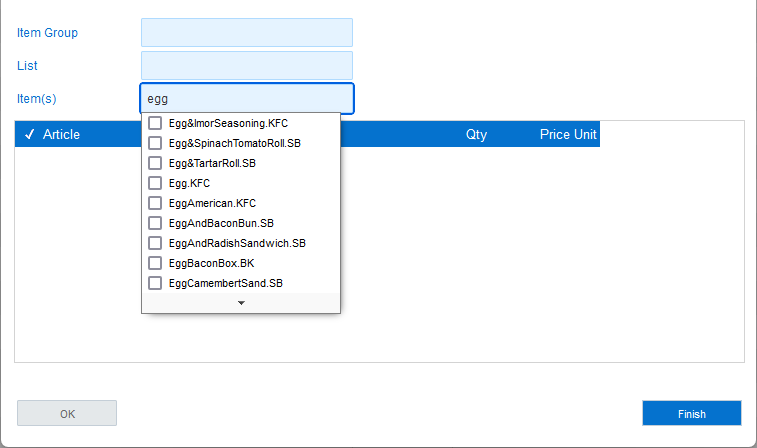
Task: Open the Item Group field
Action: tap(246, 32)
